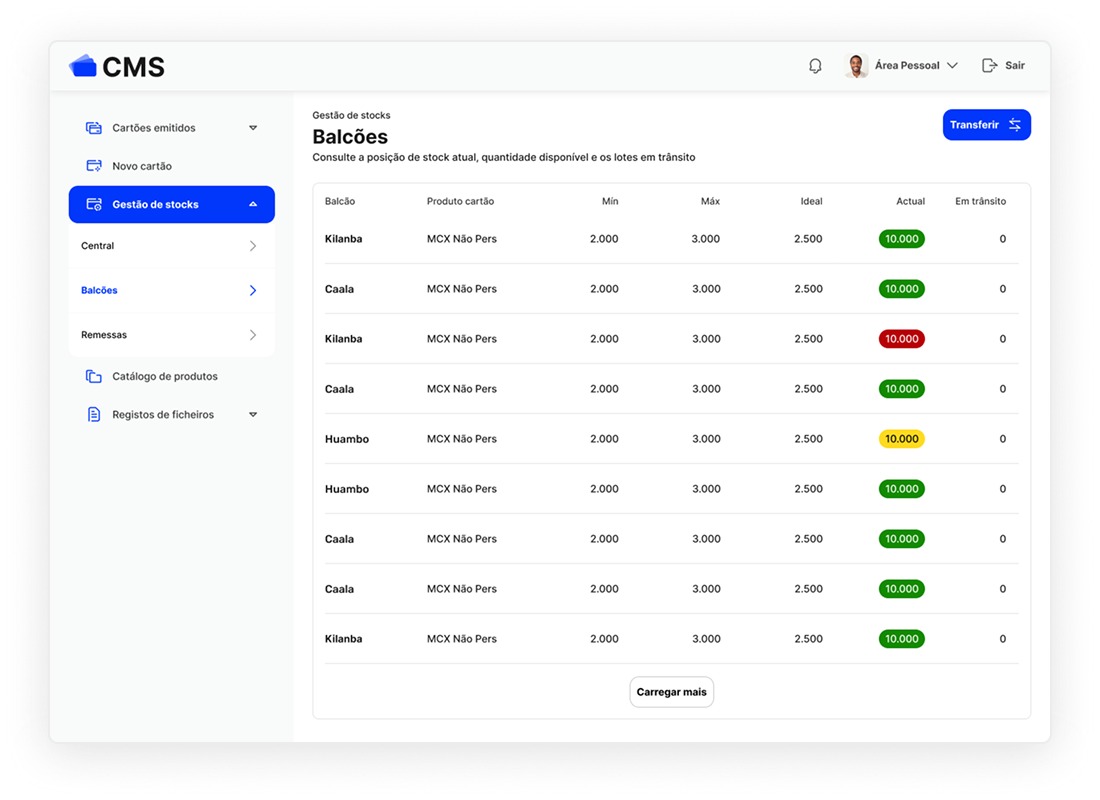Select the Balcões submenu item

(x=171, y=291)
